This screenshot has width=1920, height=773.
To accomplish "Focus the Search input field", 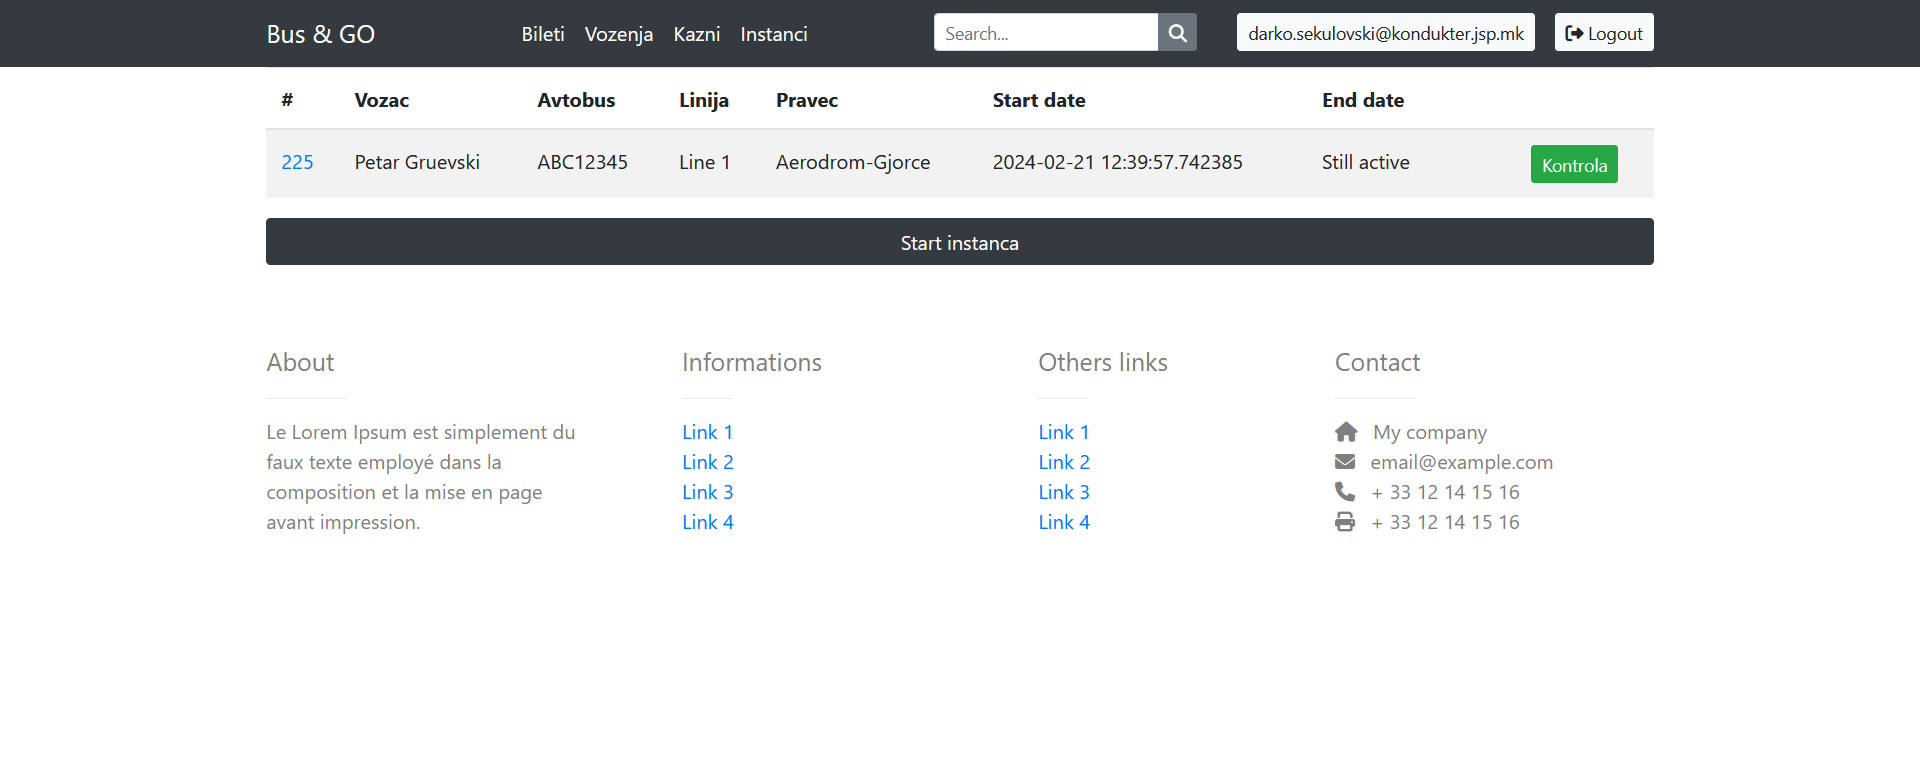I will click(1045, 33).
